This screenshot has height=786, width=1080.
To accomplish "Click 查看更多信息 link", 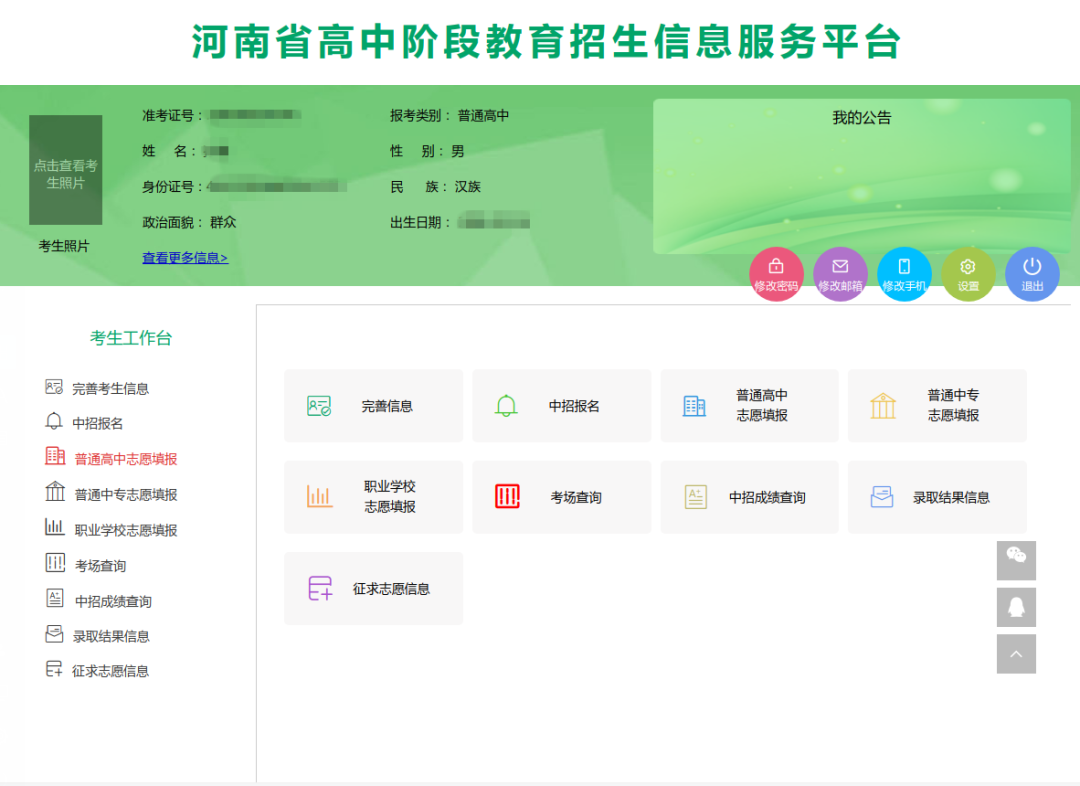I will click(185, 258).
